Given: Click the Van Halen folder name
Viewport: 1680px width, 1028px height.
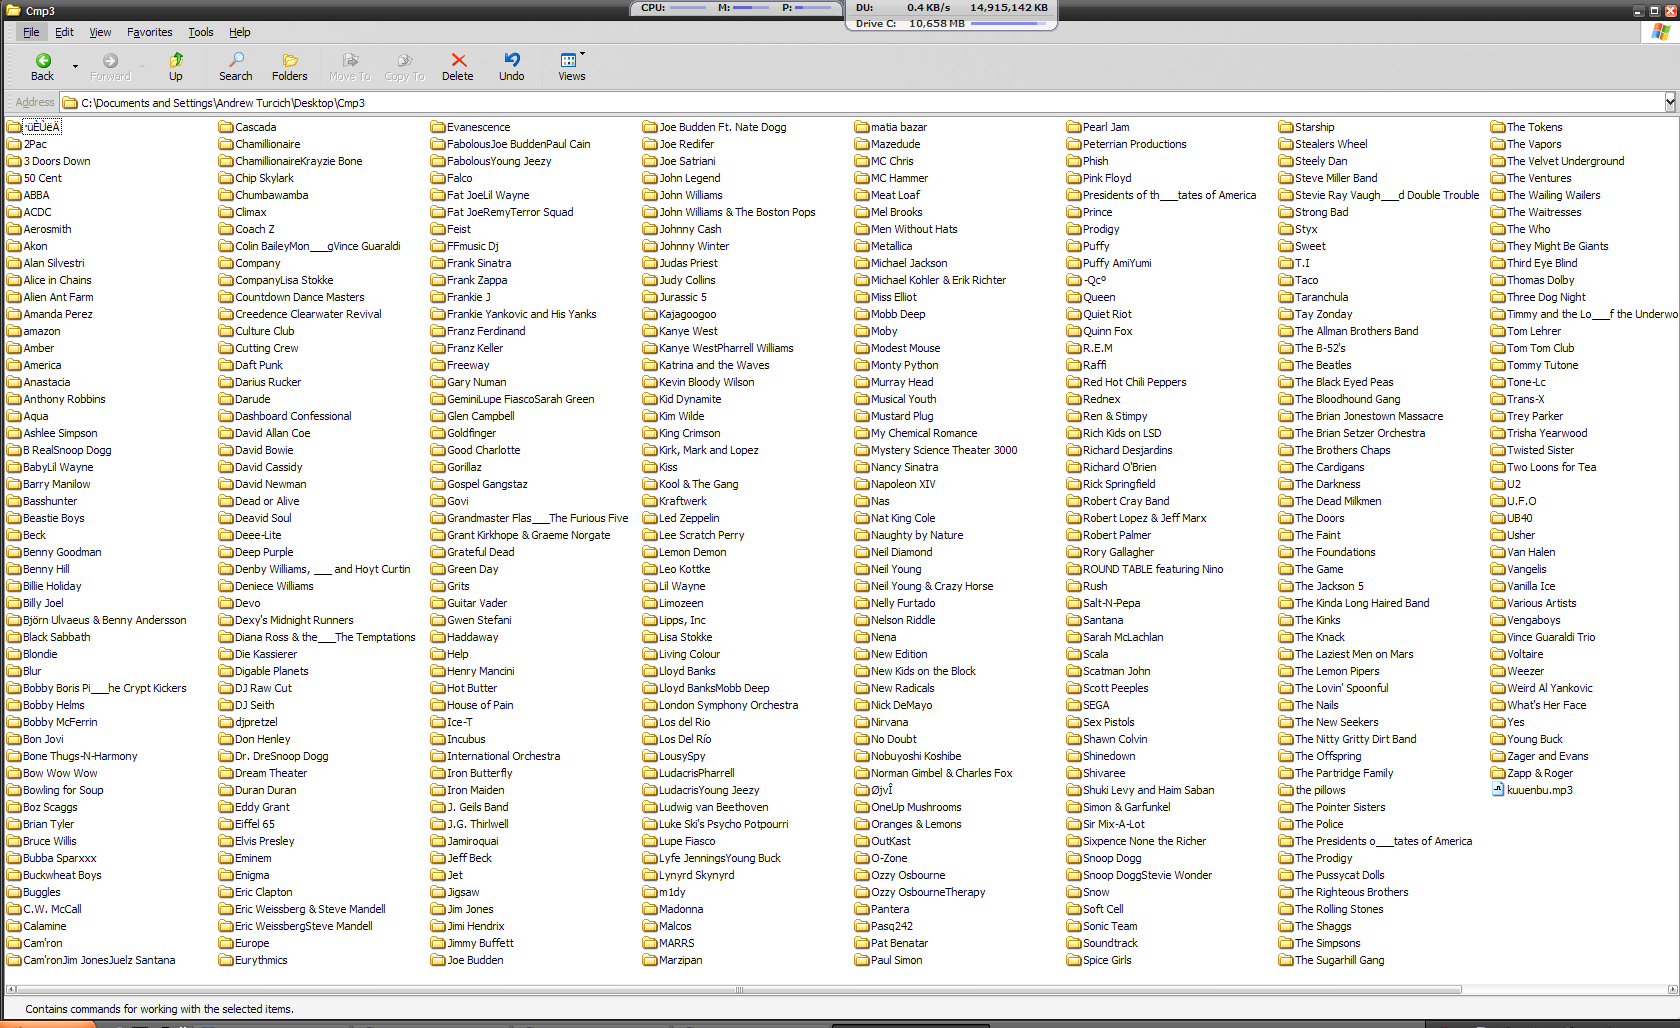Looking at the screenshot, I should pyautogui.click(x=1531, y=552).
